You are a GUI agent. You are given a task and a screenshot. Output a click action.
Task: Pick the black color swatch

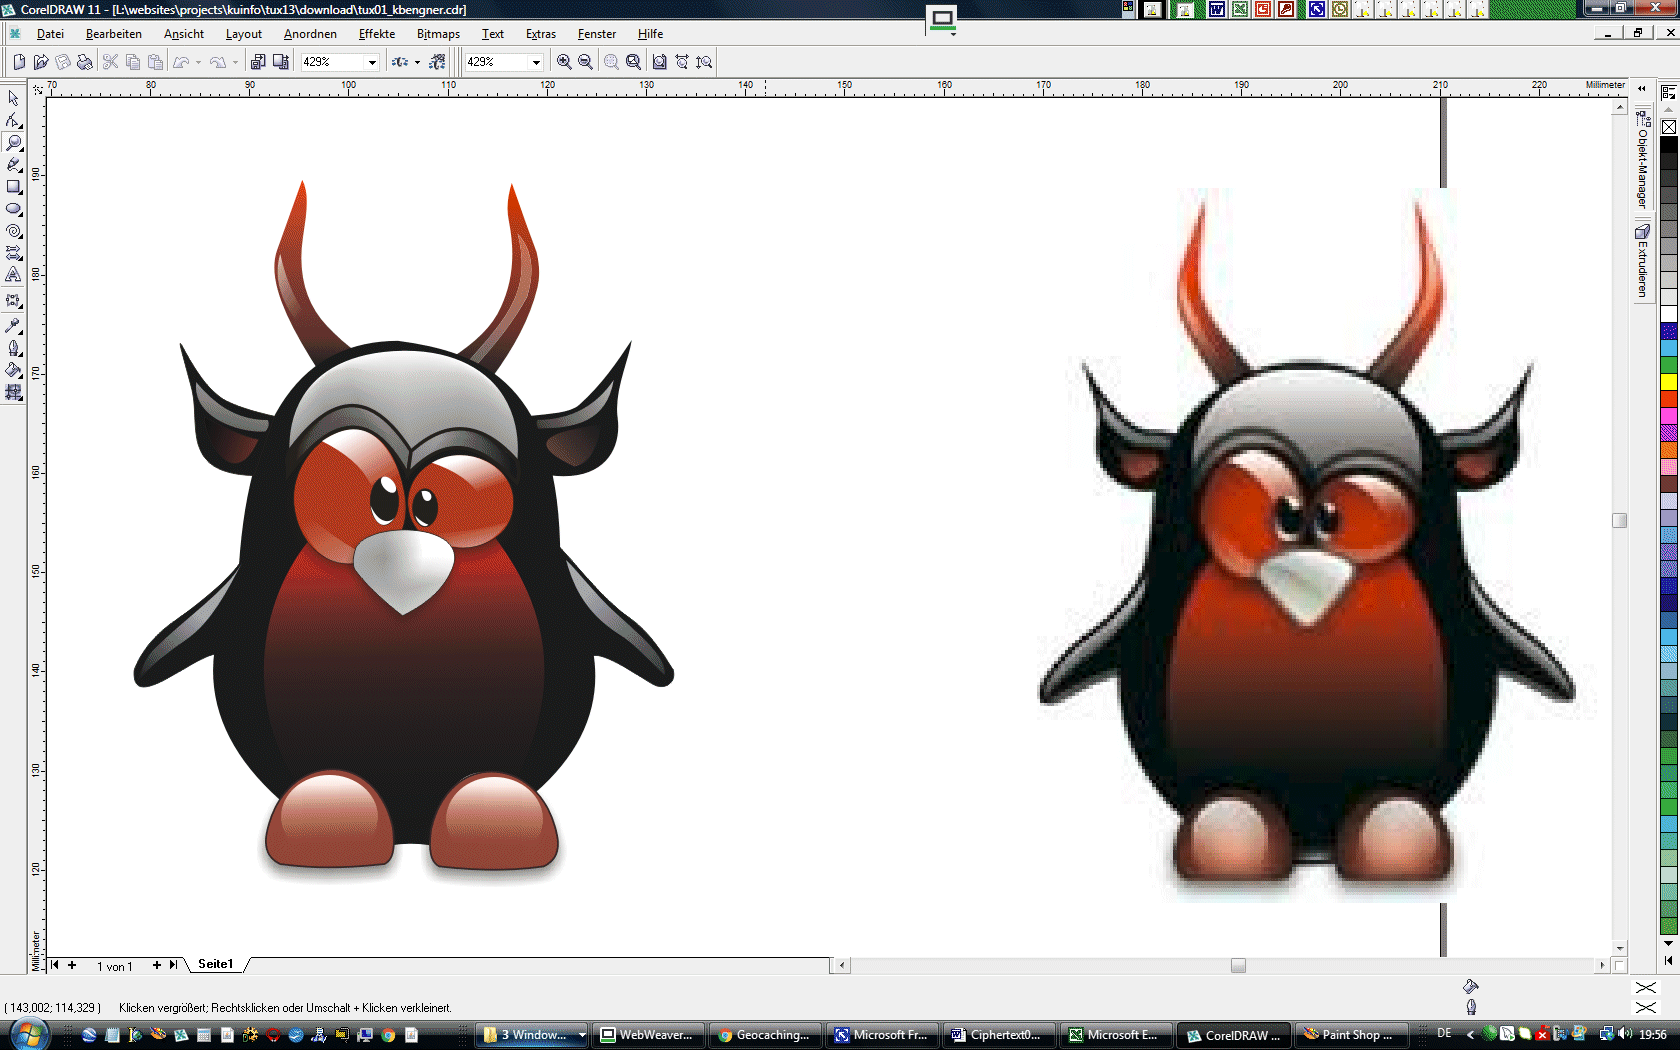pyautogui.click(x=1669, y=145)
